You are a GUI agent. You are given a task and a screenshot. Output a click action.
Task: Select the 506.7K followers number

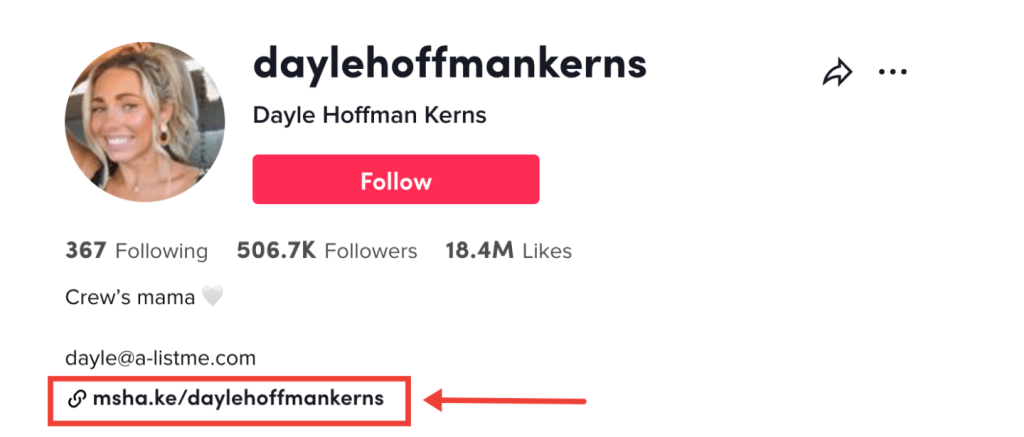click(x=277, y=250)
